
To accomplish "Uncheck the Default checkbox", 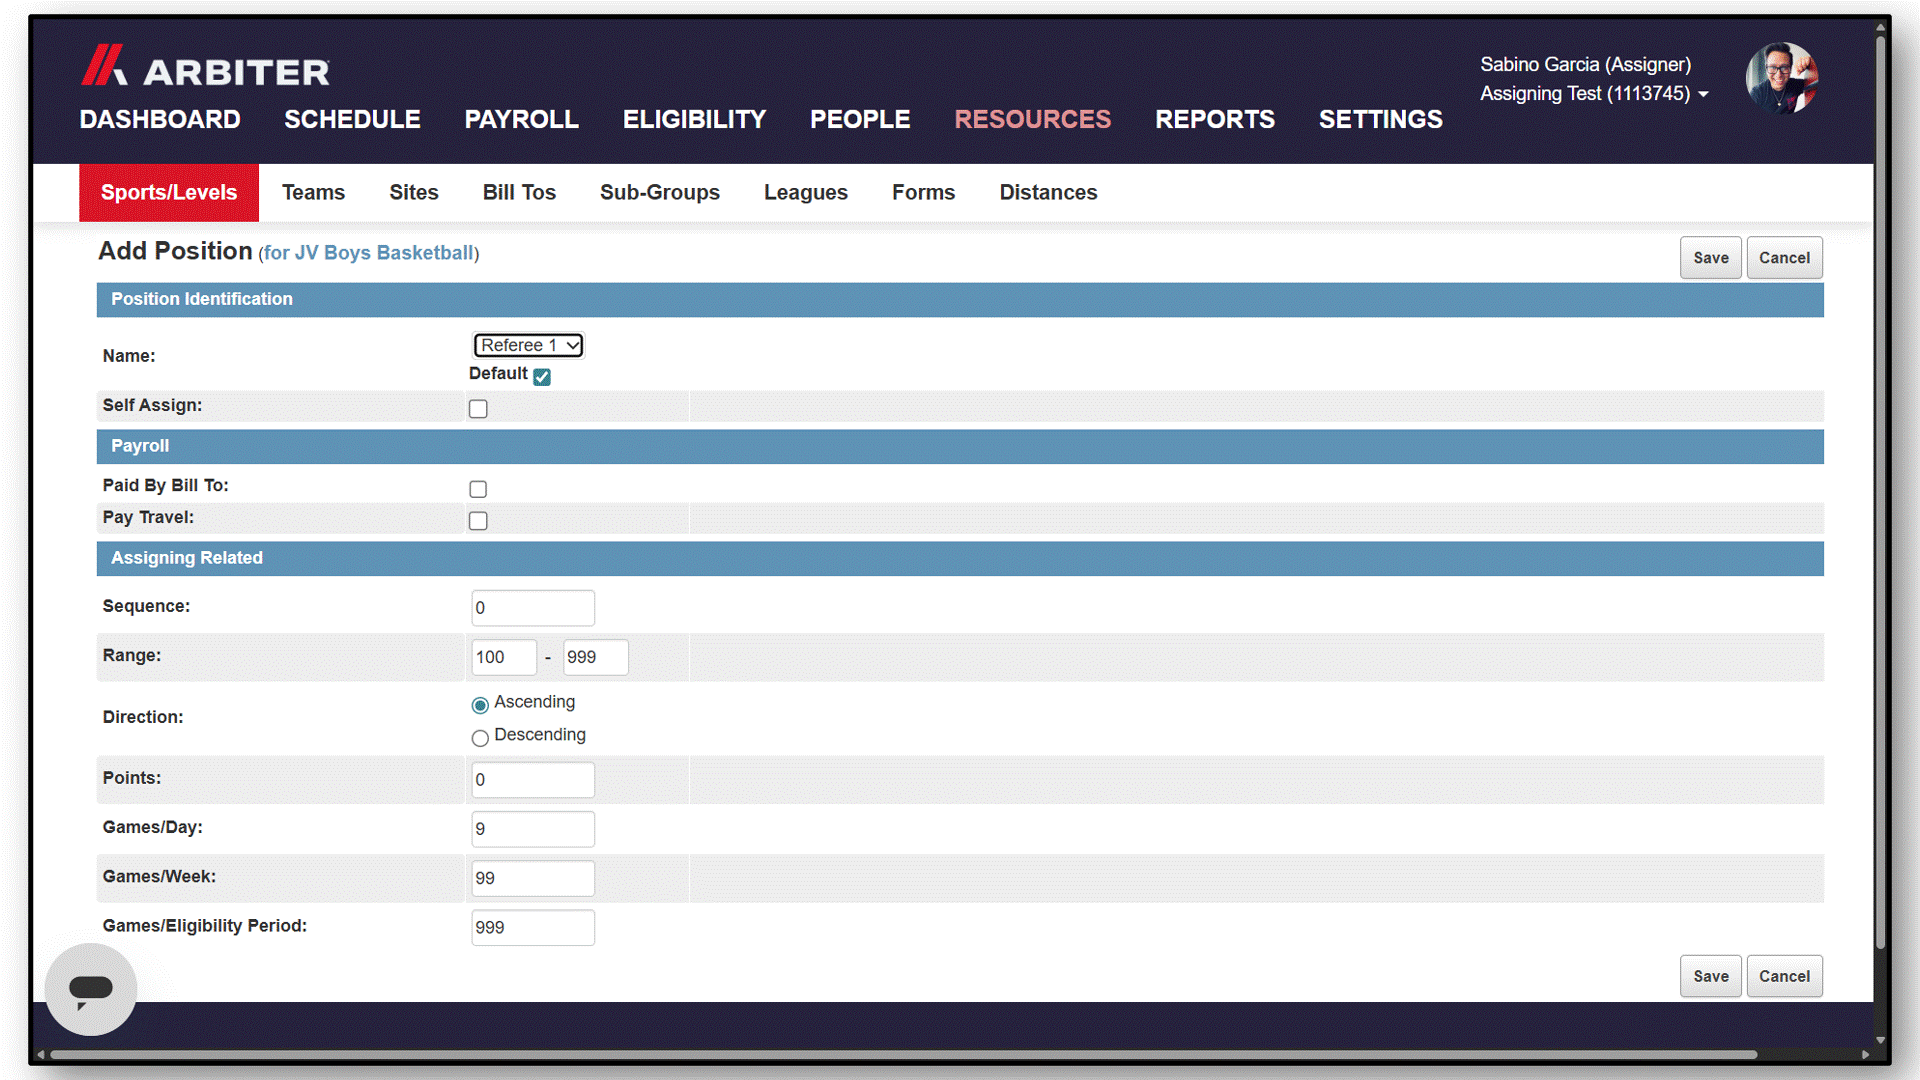I will pos(542,376).
